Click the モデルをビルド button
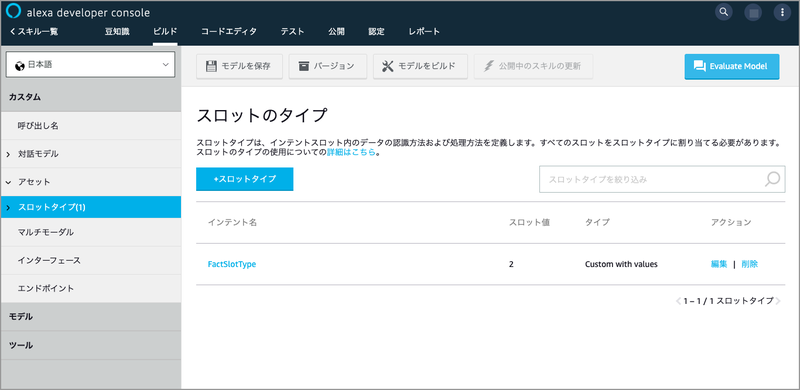Image resolution: width=800 pixels, height=390 pixels. point(420,66)
